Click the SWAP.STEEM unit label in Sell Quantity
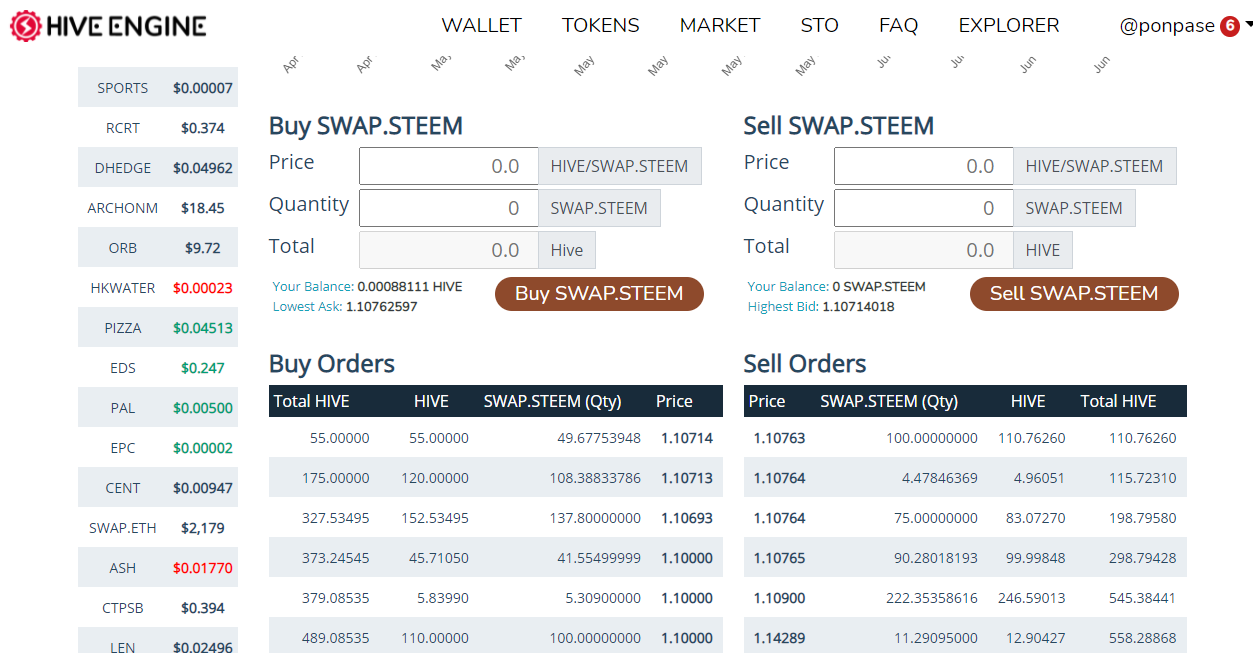The width and height of the screenshot is (1253, 653). 1074,208
